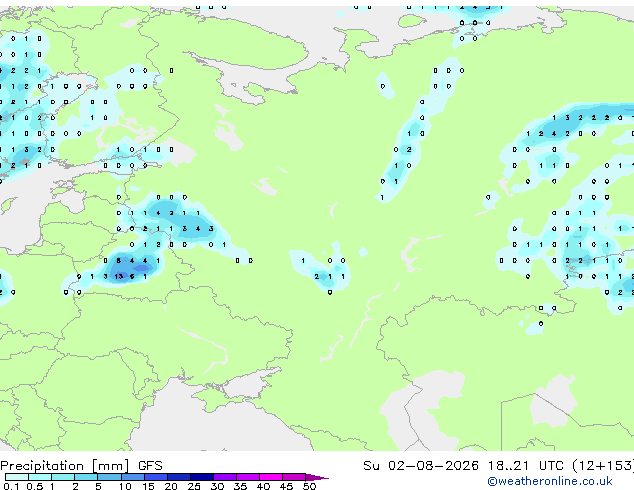This screenshot has height=490, width=634.
Task: Click the 1–2 mm legend swatch
Action: click(63, 477)
